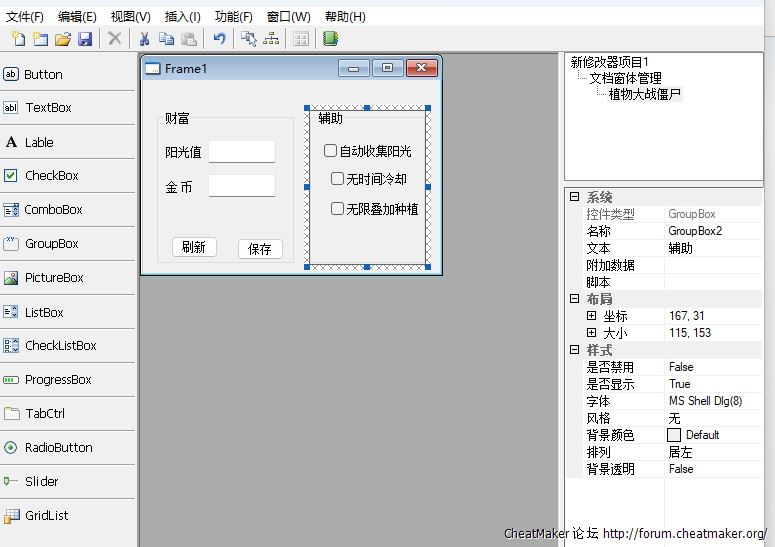Click the Undo arrow toolbar icon
The height and width of the screenshot is (547, 775).
pos(219,39)
